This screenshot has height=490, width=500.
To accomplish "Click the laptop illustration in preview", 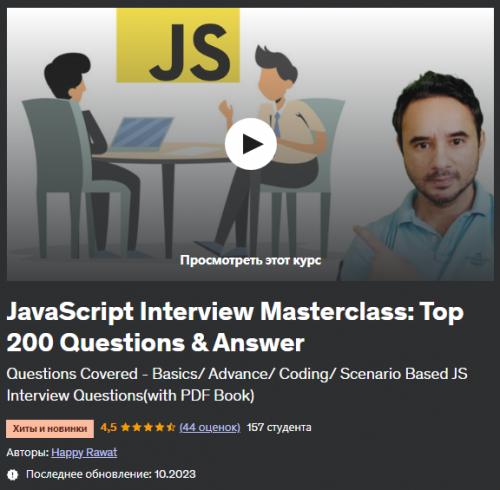I will (142, 134).
